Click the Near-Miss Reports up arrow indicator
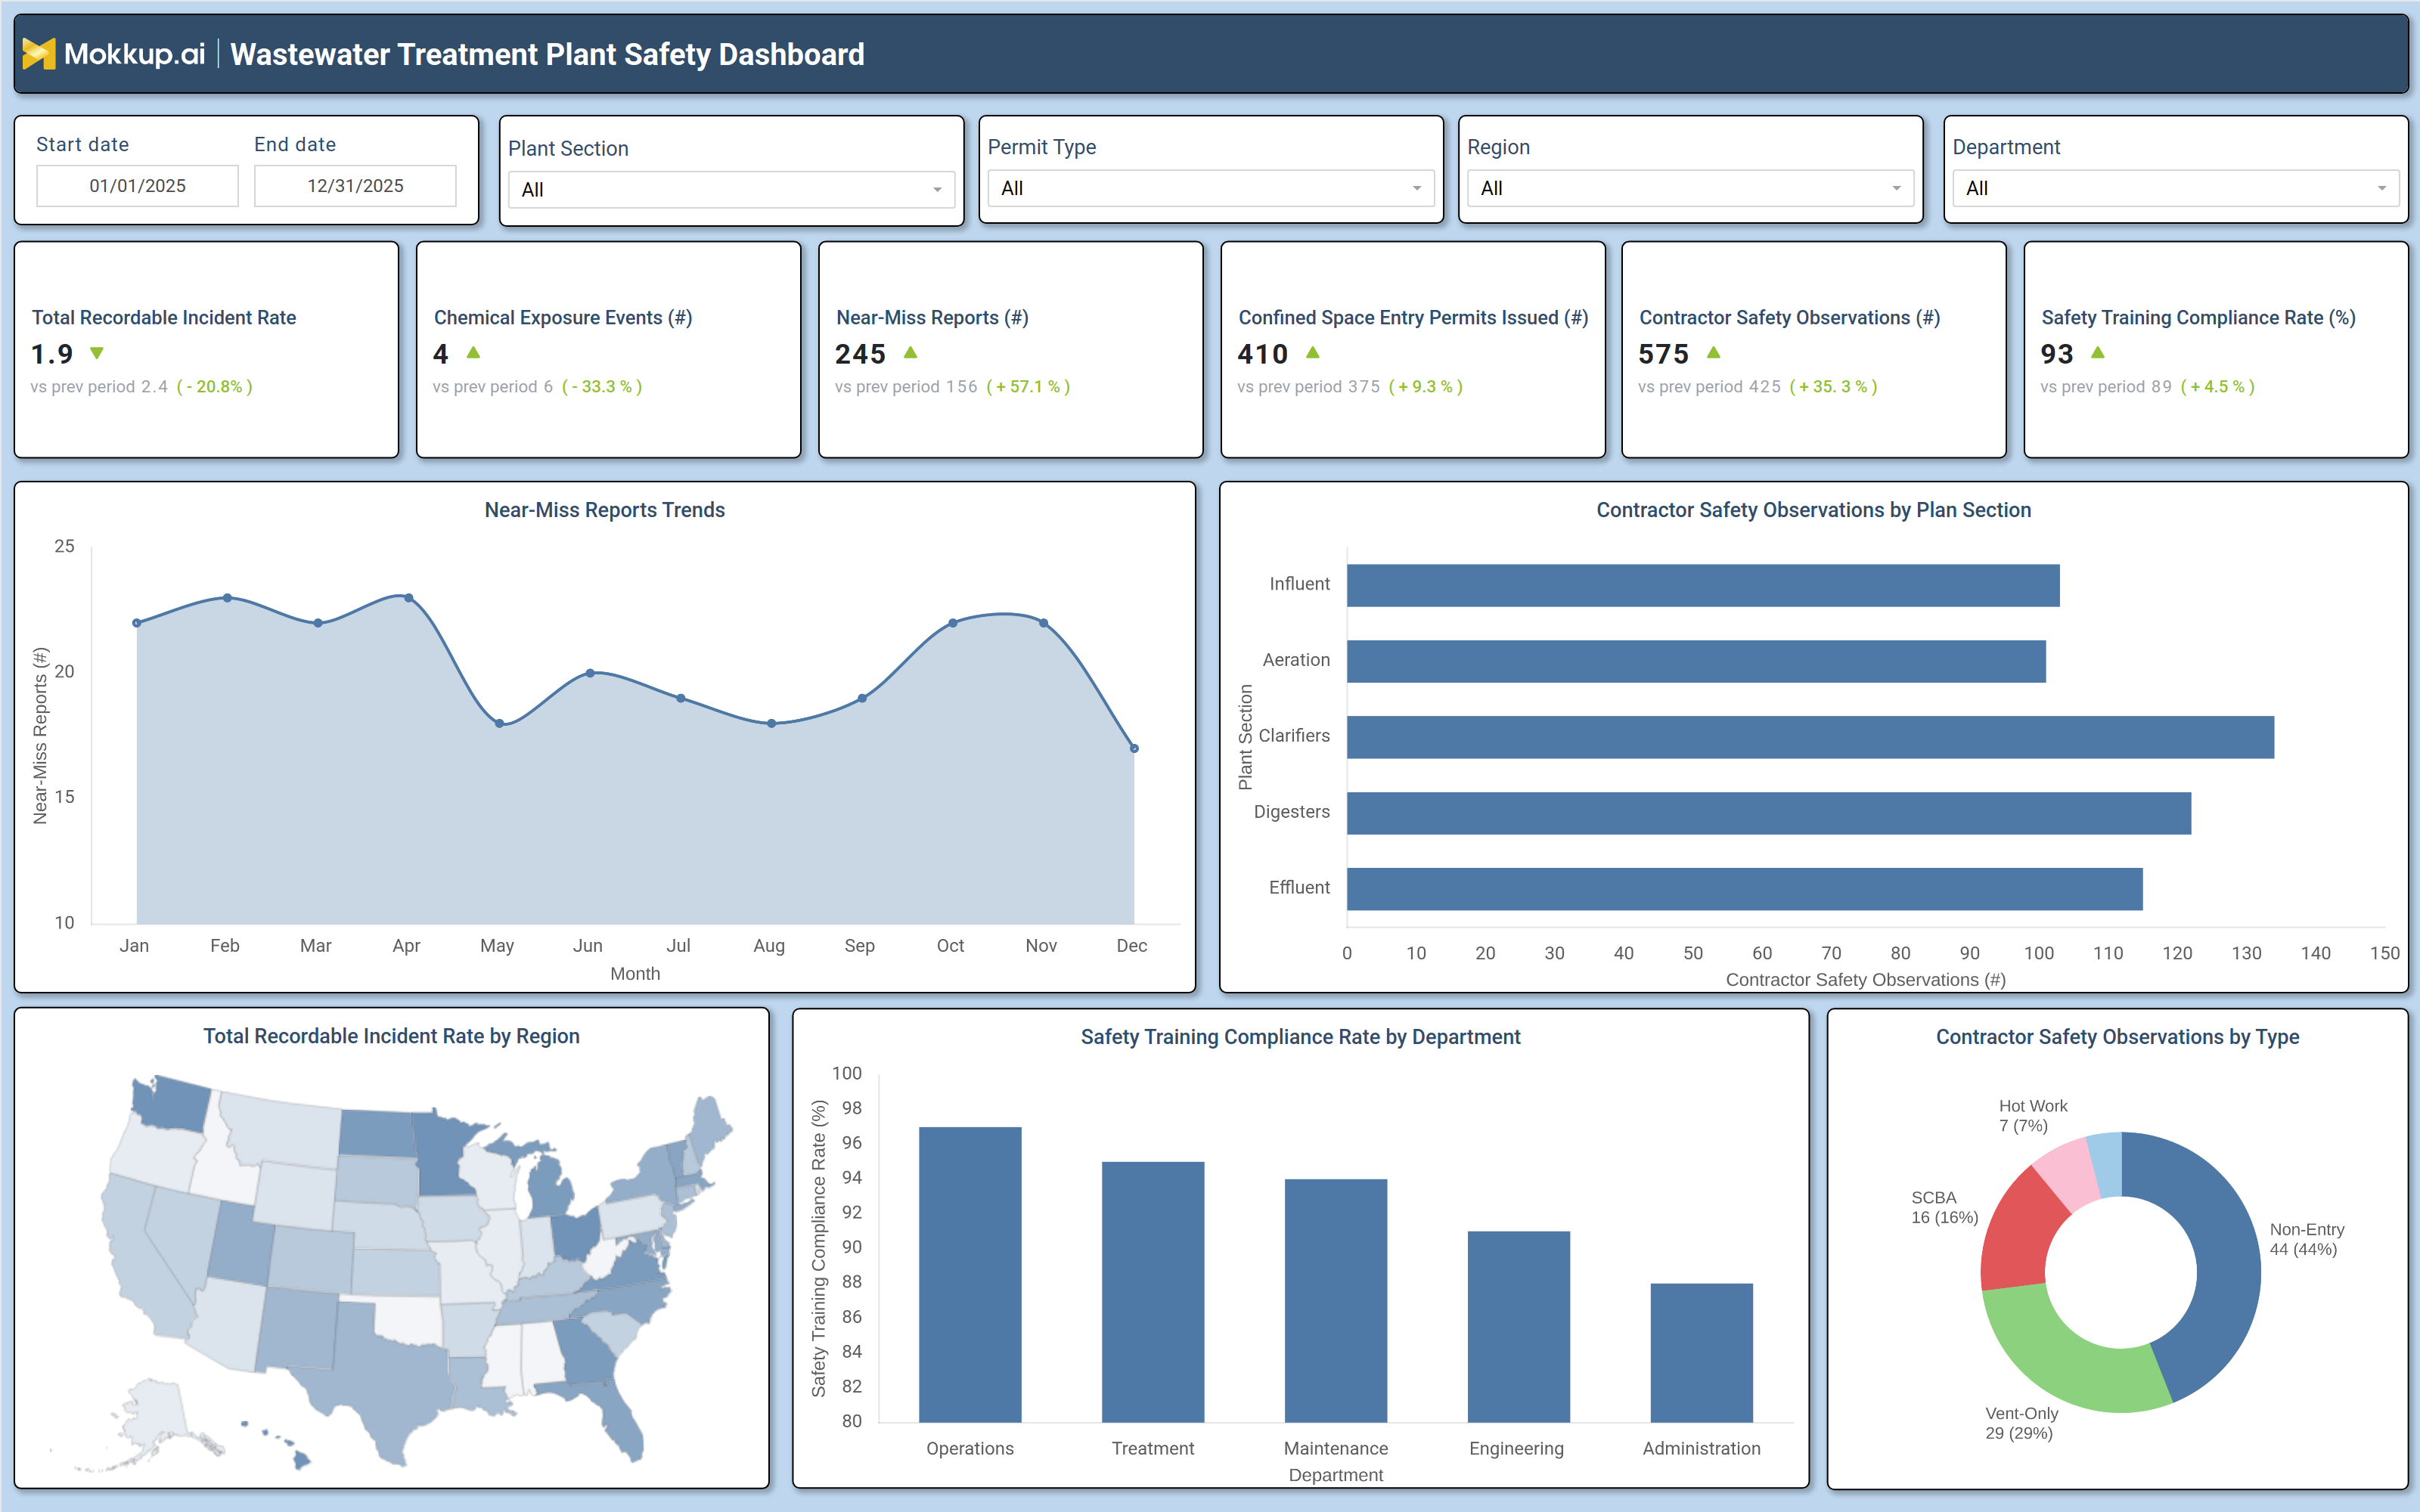This screenshot has height=1512, width=2420. click(x=911, y=353)
